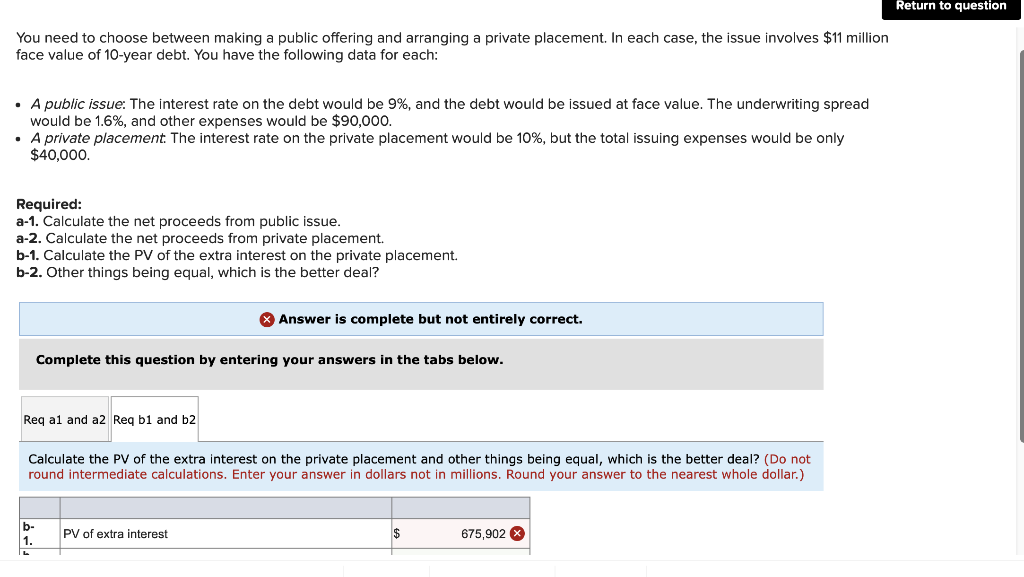This screenshot has width=1024, height=577.
Task: Click the red X in the answer status banner
Action: click(x=266, y=320)
